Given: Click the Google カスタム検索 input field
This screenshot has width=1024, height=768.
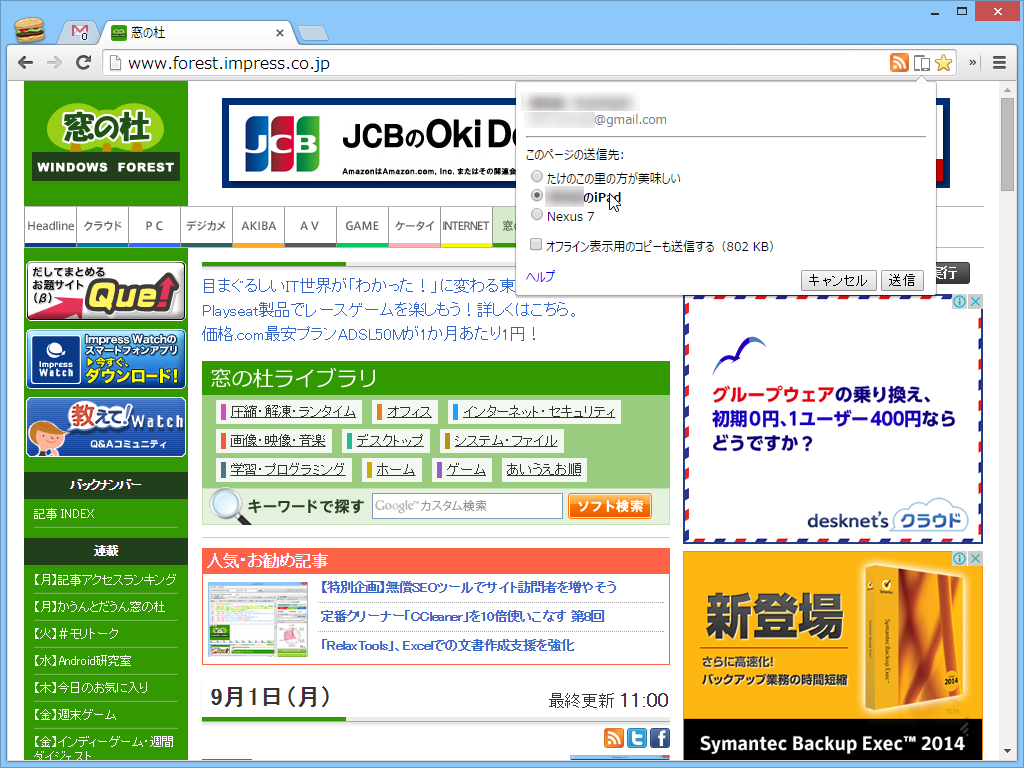Looking at the screenshot, I should click(x=467, y=505).
